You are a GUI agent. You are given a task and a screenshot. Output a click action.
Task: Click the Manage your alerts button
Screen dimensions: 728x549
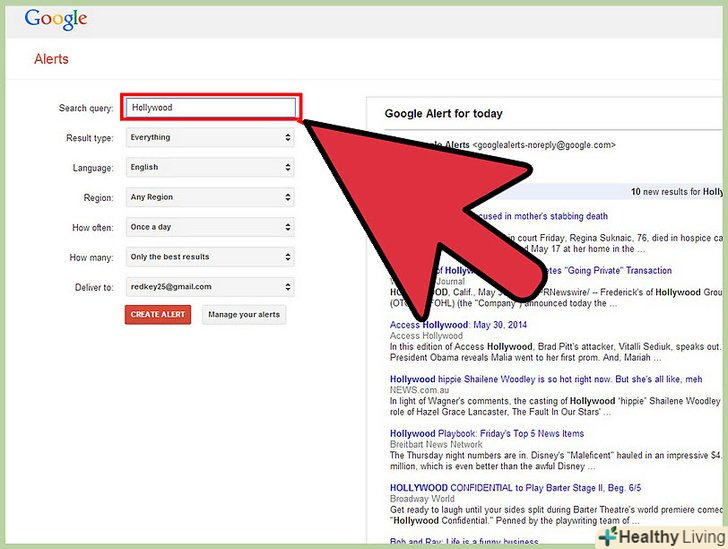coord(244,314)
